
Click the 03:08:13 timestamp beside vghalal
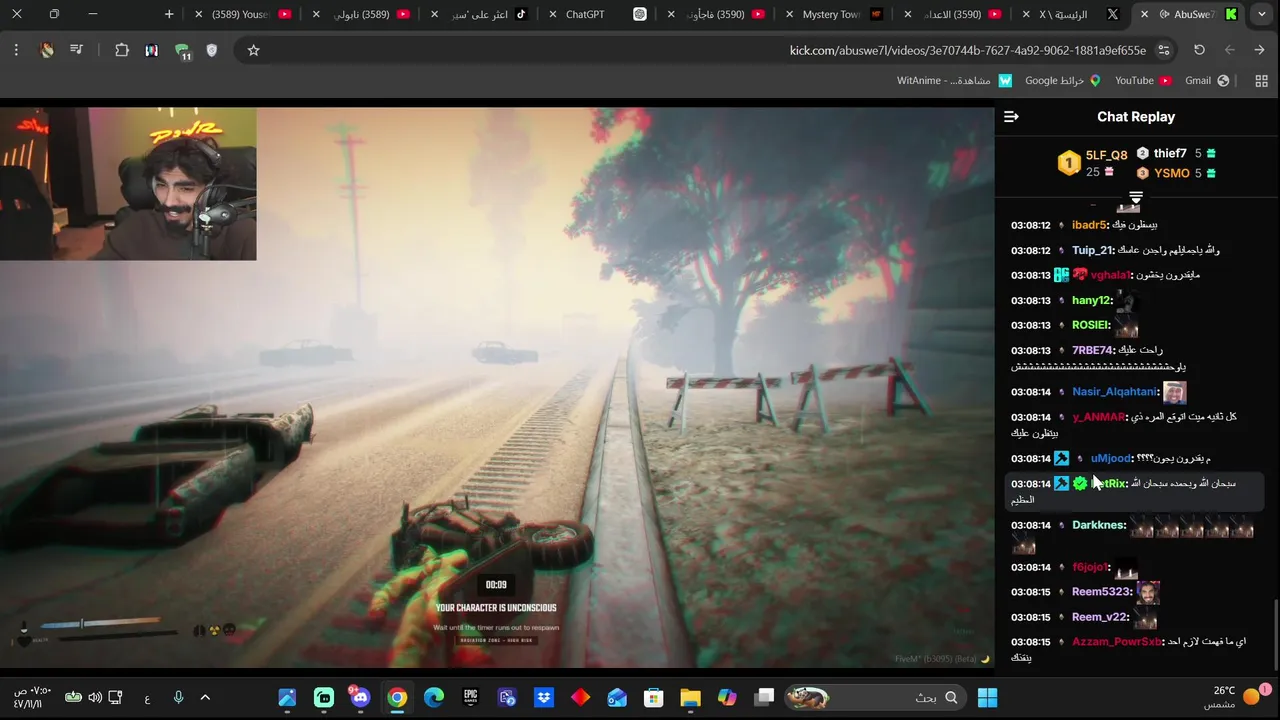1030,275
